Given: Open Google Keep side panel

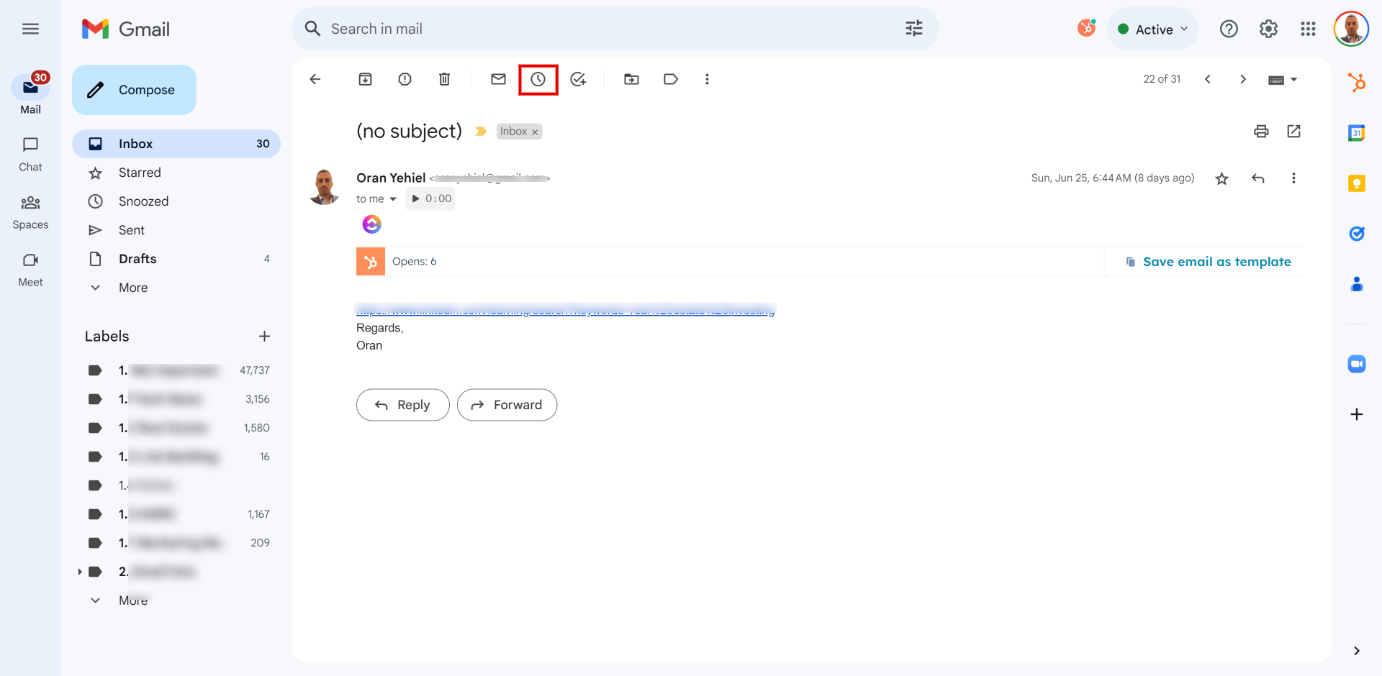Looking at the screenshot, I should pos(1357,183).
